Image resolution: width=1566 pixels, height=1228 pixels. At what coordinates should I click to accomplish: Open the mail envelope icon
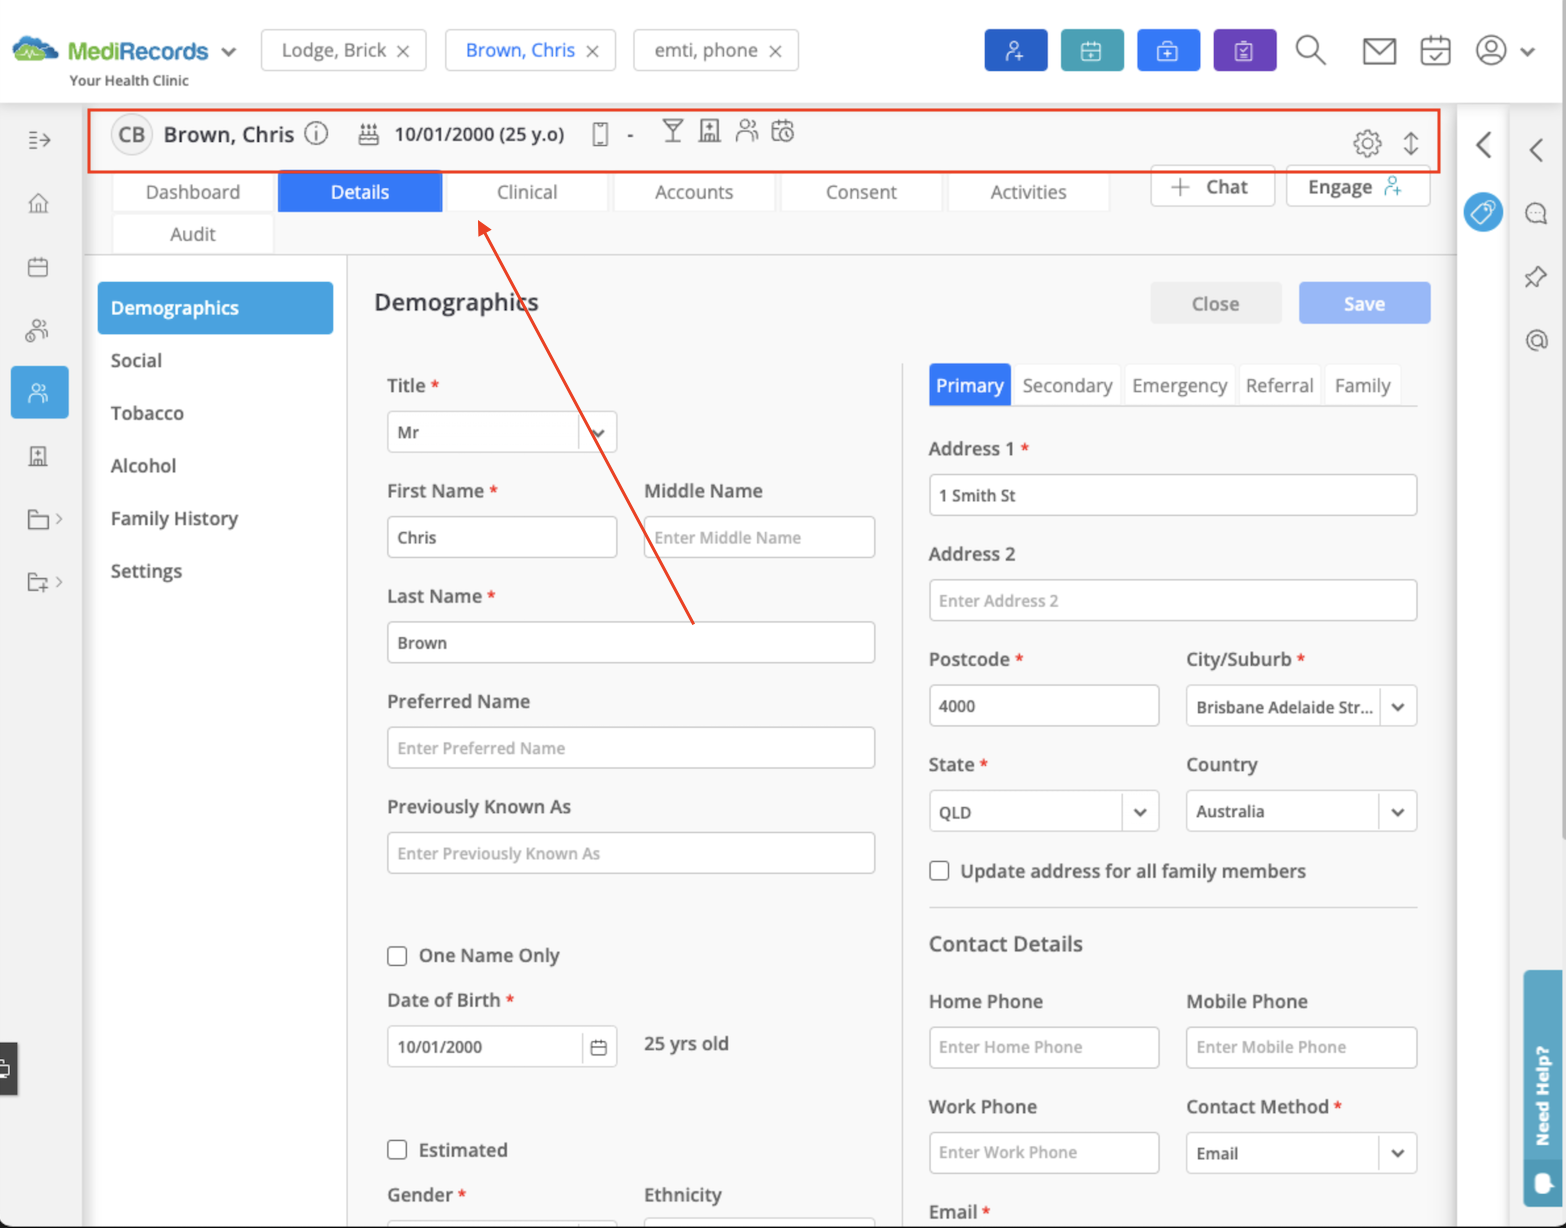pos(1379,51)
